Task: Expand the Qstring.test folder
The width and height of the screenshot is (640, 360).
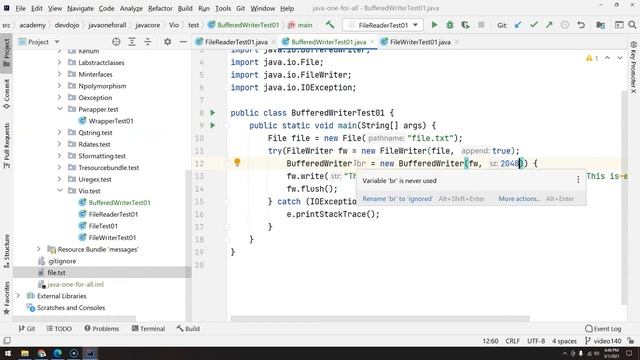Action: [x=60, y=132]
